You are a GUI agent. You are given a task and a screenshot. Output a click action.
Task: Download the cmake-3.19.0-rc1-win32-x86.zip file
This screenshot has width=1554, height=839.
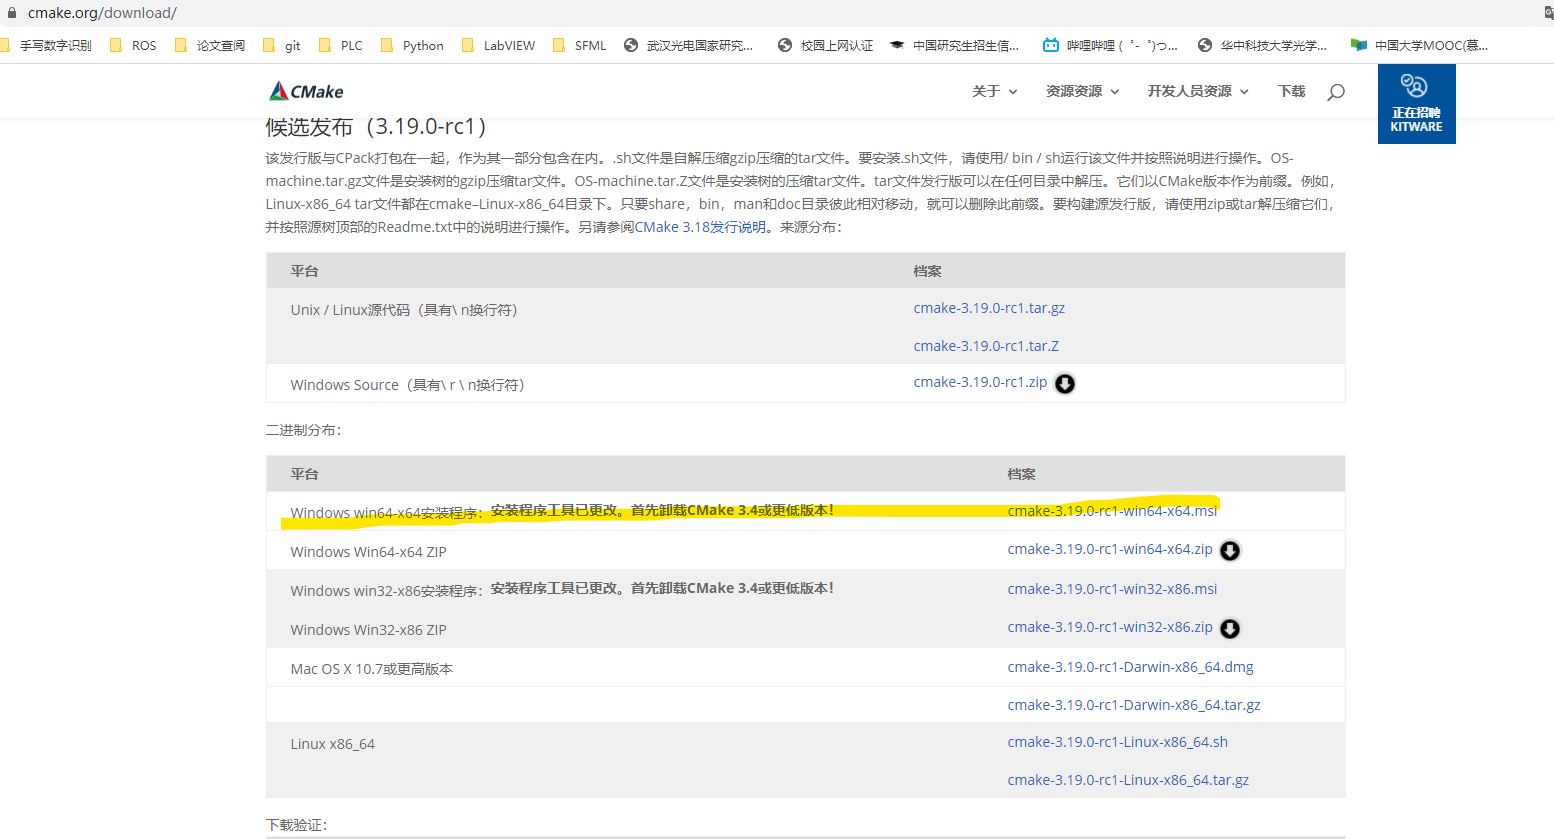1110,627
